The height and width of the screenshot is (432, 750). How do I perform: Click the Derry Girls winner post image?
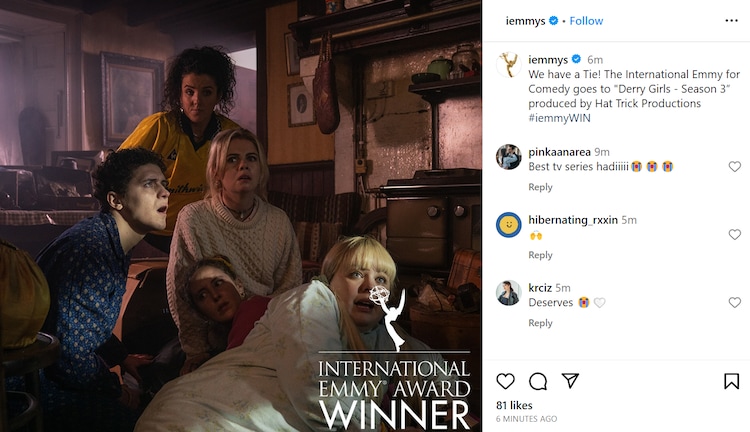(x=241, y=216)
